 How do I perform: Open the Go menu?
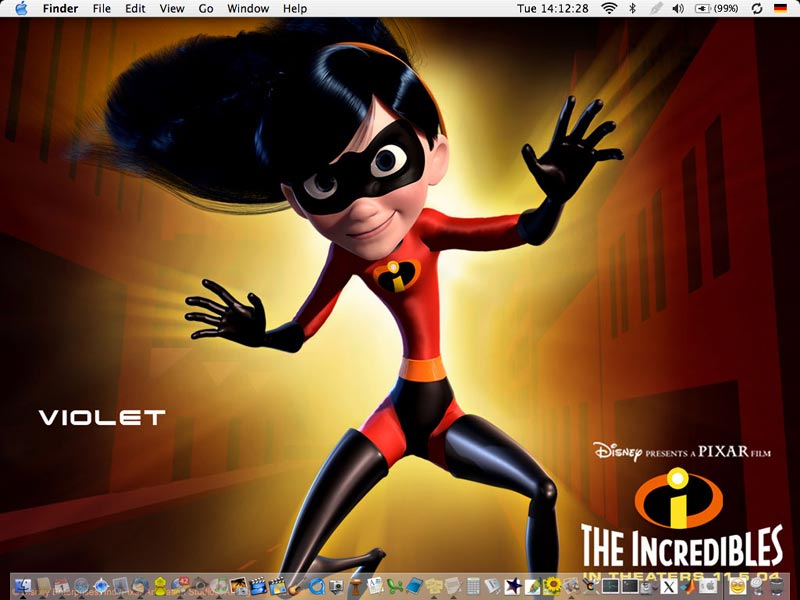206,9
